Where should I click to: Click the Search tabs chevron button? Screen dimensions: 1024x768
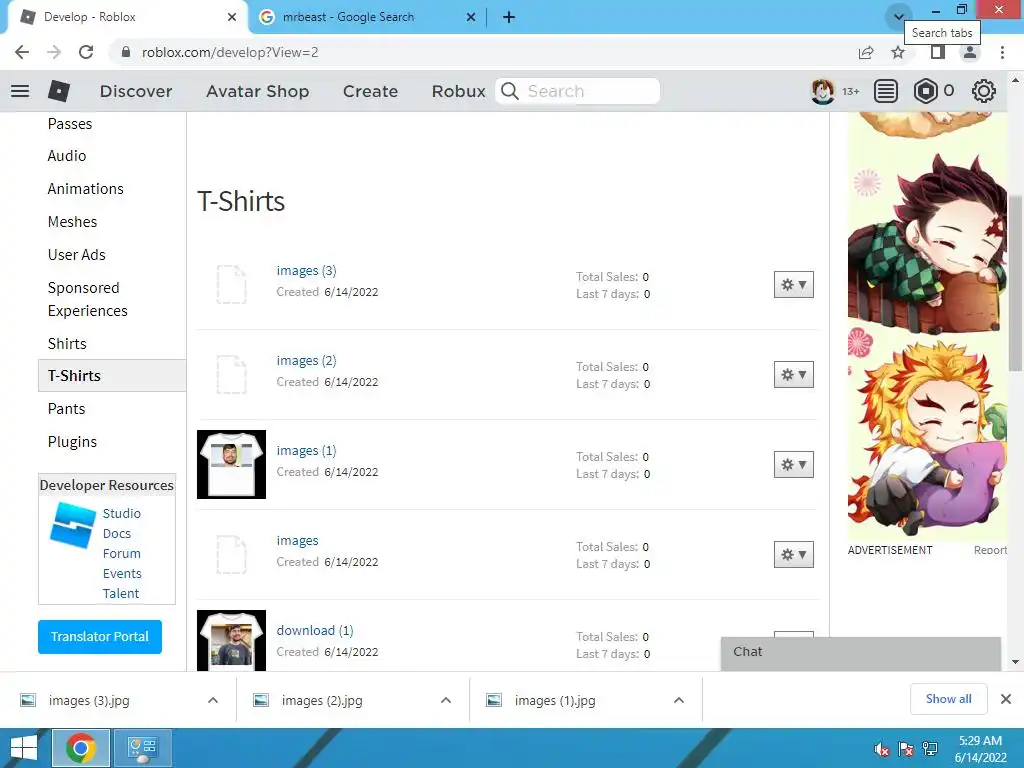point(899,16)
